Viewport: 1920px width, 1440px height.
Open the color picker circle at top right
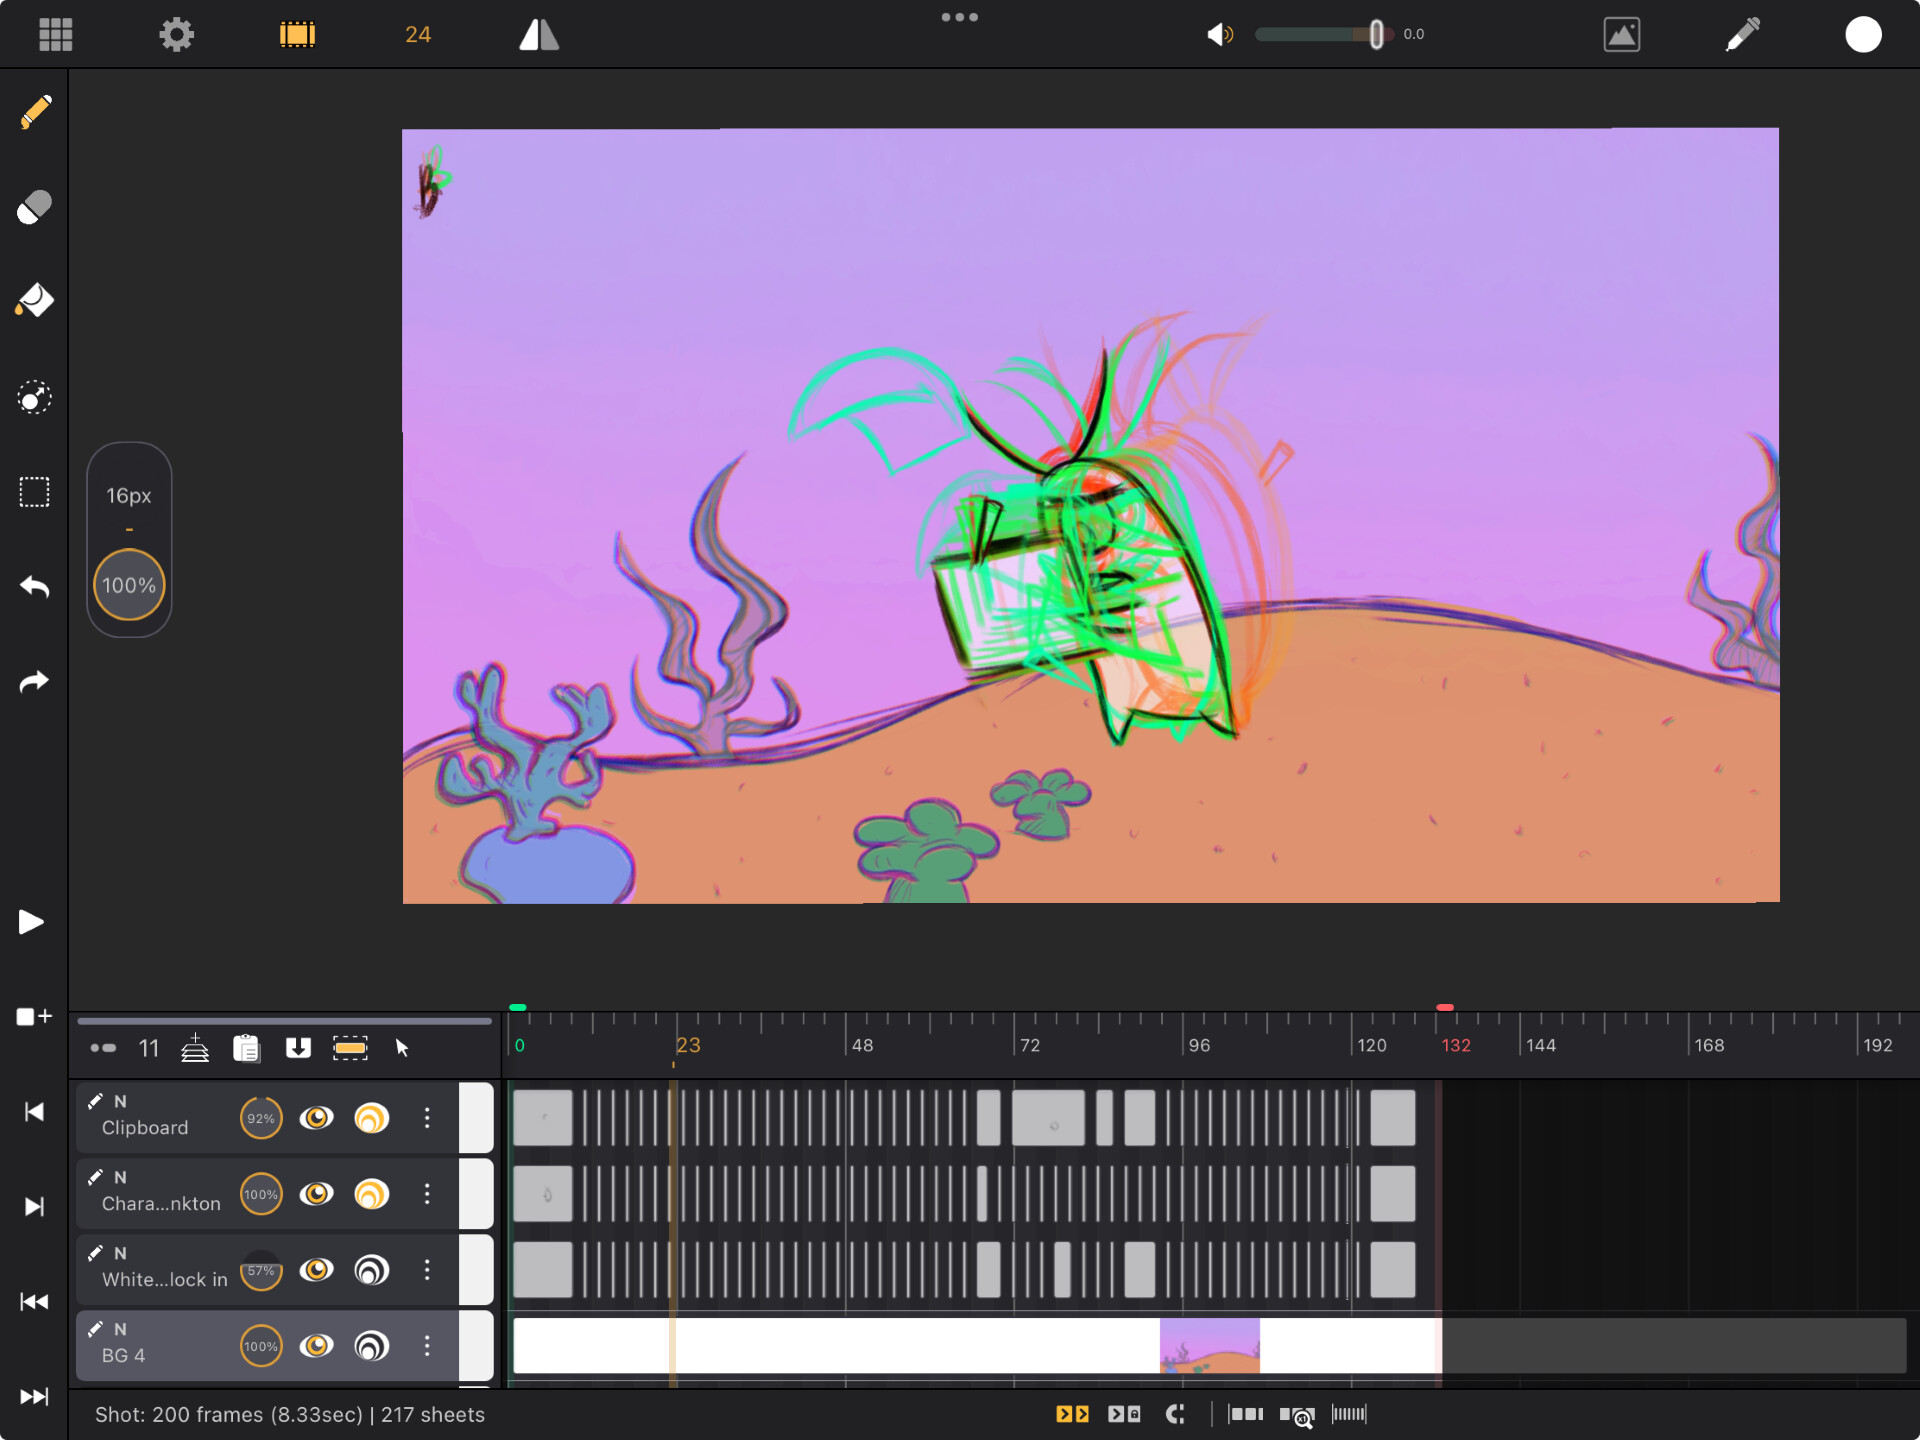pyautogui.click(x=1864, y=33)
